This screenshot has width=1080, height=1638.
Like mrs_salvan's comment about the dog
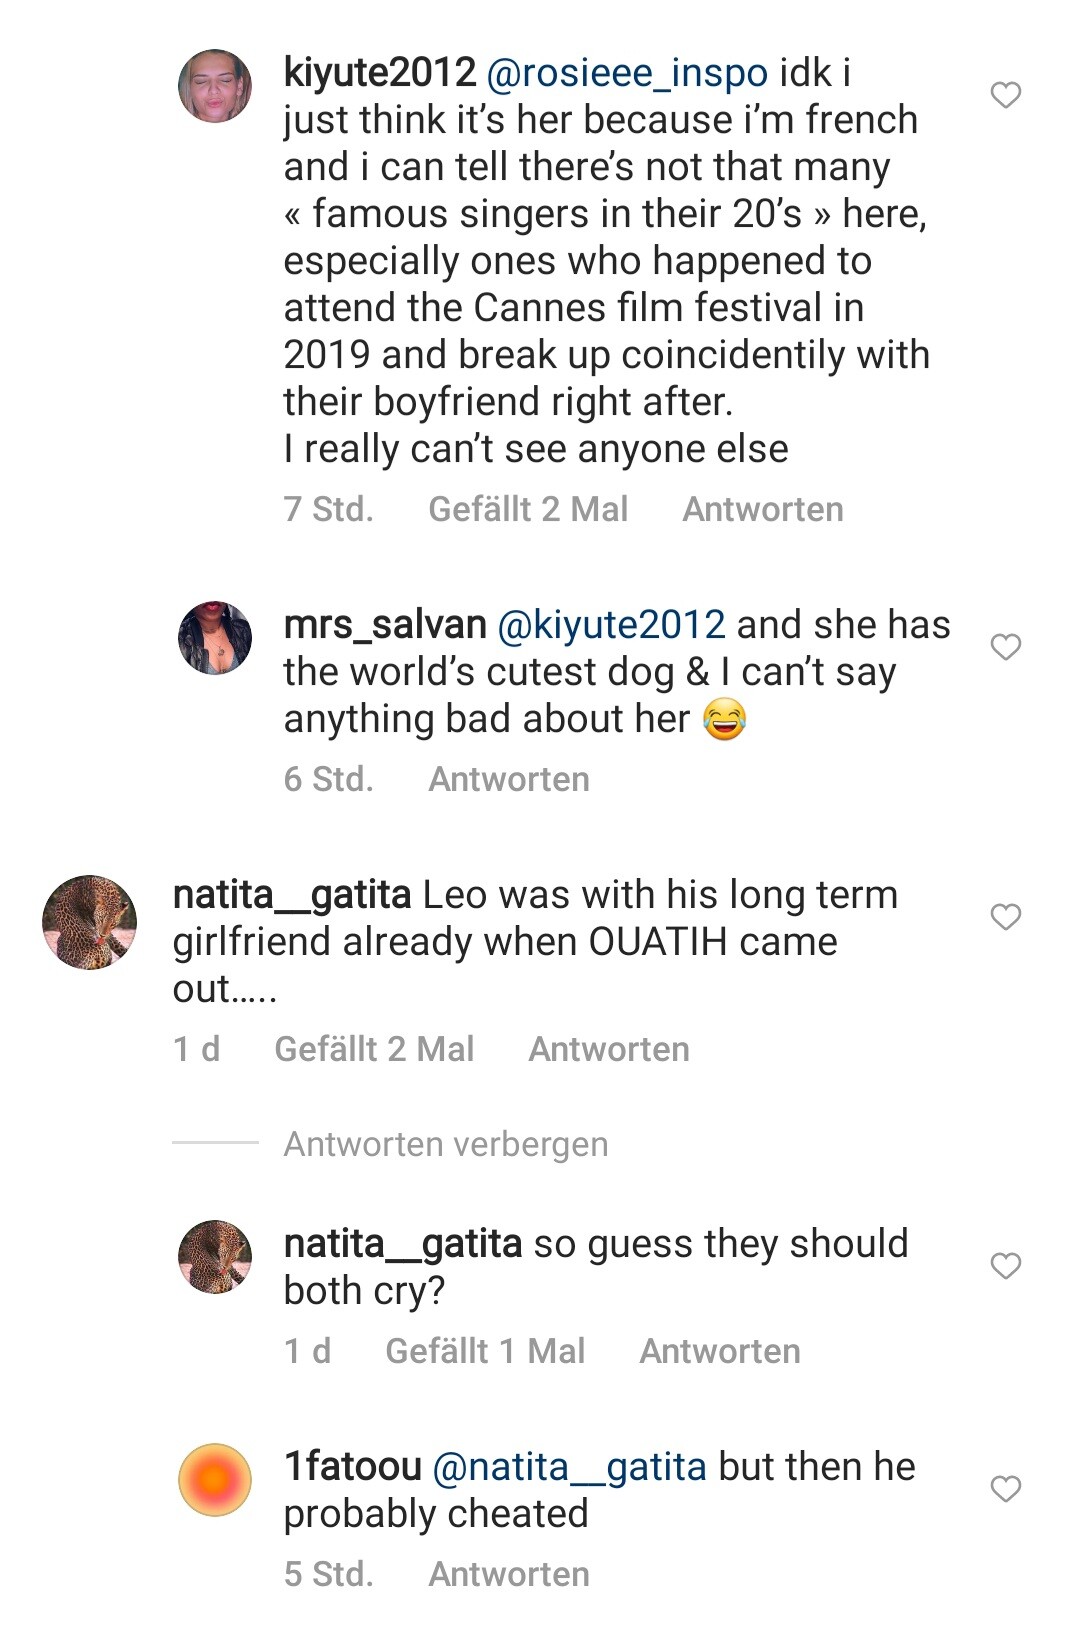point(1005,647)
